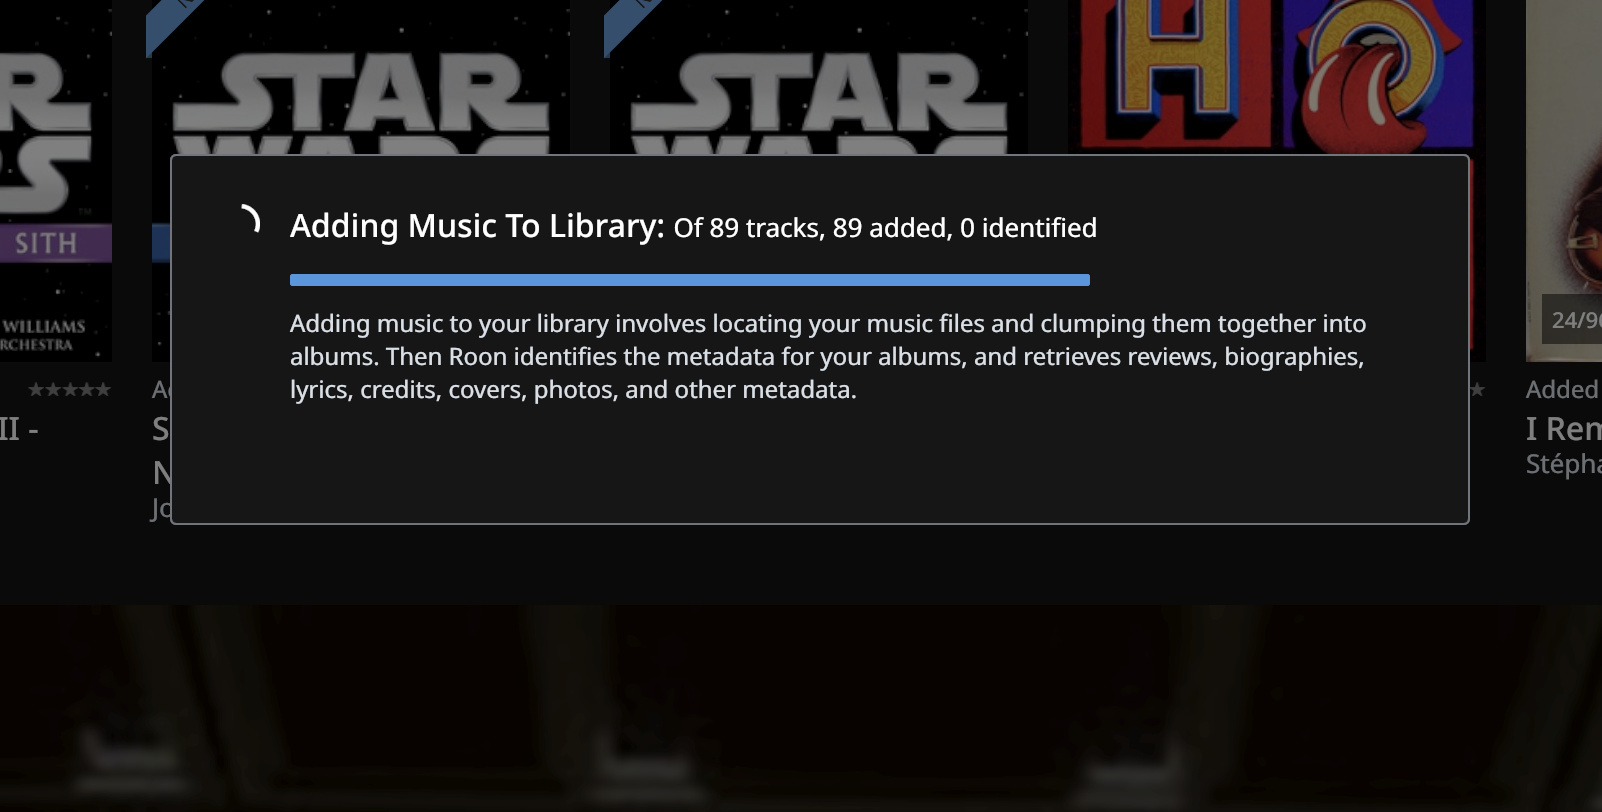This screenshot has height=812, width=1602.
Task: Open the Sith album cover thumbnail
Action: (x=56, y=180)
